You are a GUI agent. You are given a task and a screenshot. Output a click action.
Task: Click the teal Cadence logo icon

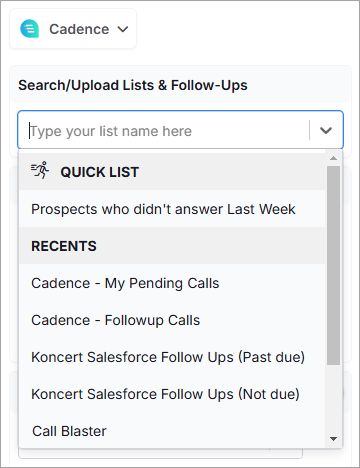(x=29, y=29)
